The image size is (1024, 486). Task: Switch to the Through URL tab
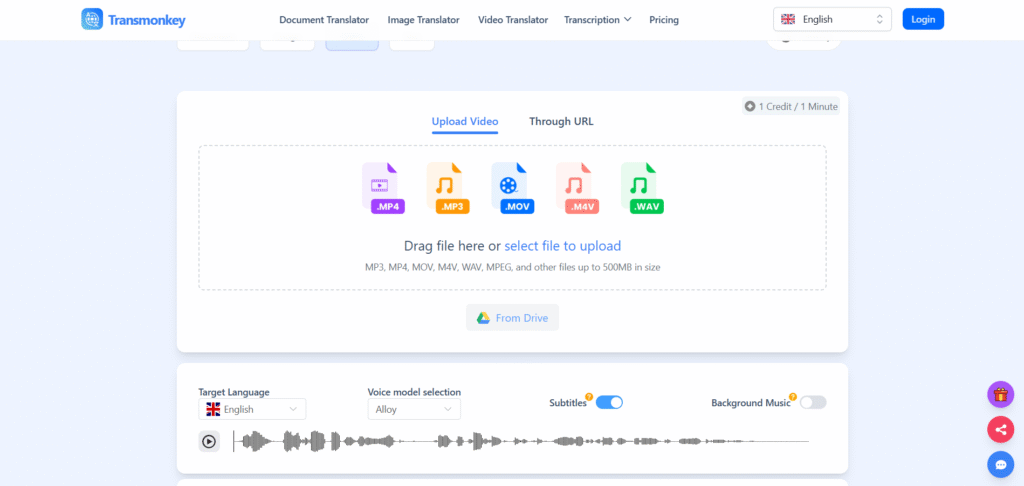(x=561, y=122)
